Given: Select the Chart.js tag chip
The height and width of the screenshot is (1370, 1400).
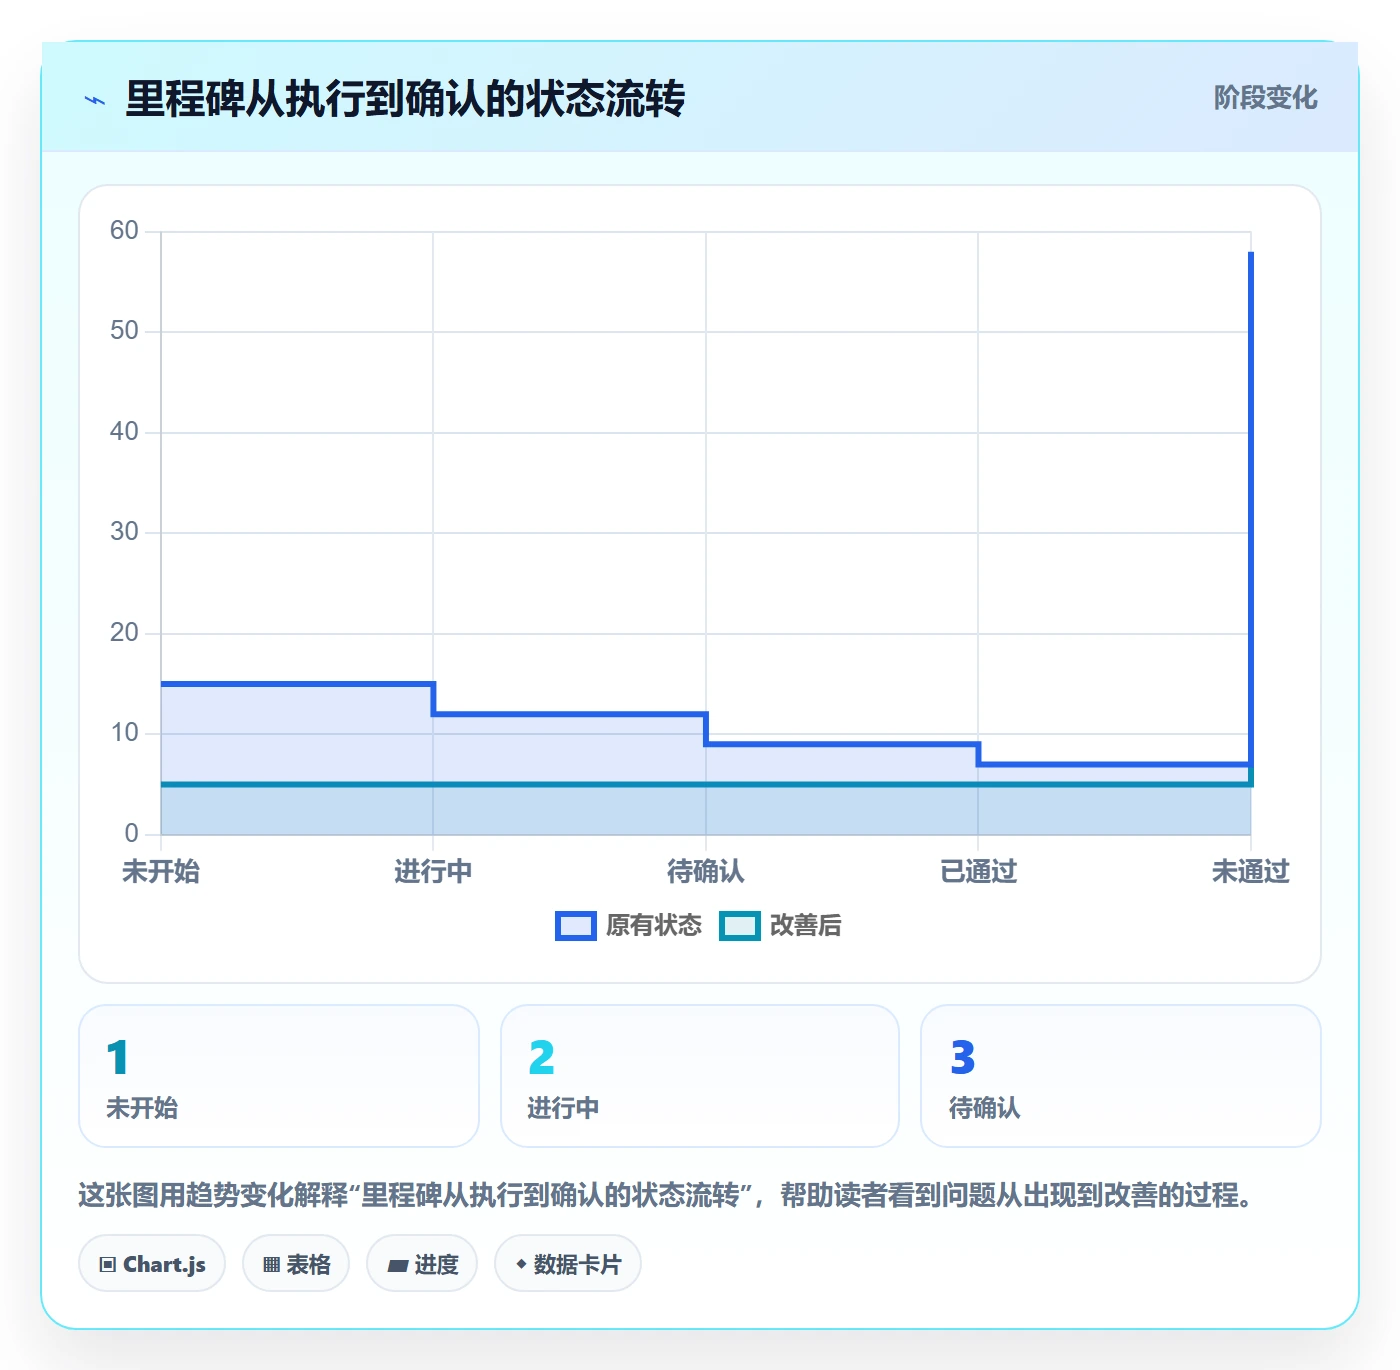Looking at the screenshot, I should coord(152,1264).
